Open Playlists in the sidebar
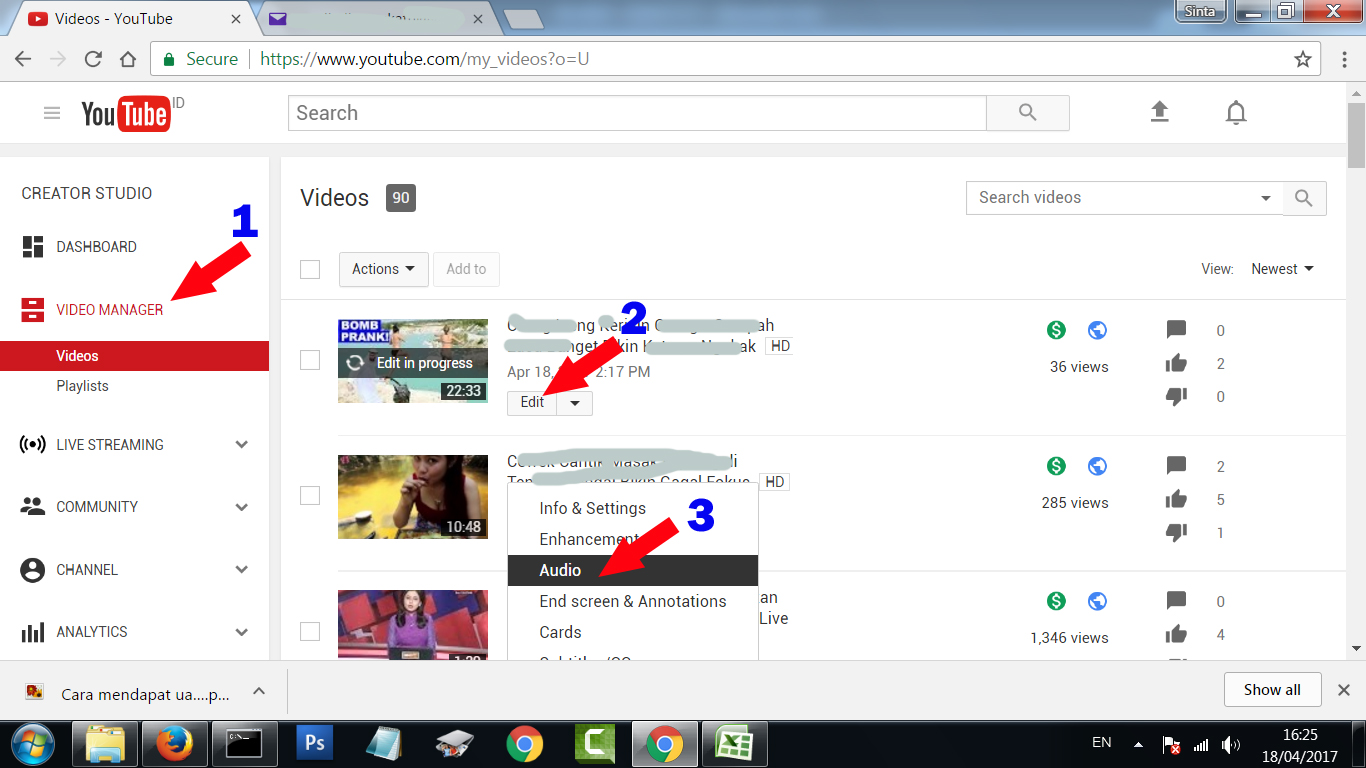Viewport: 1366px width, 768px height. pyautogui.click(x=82, y=386)
